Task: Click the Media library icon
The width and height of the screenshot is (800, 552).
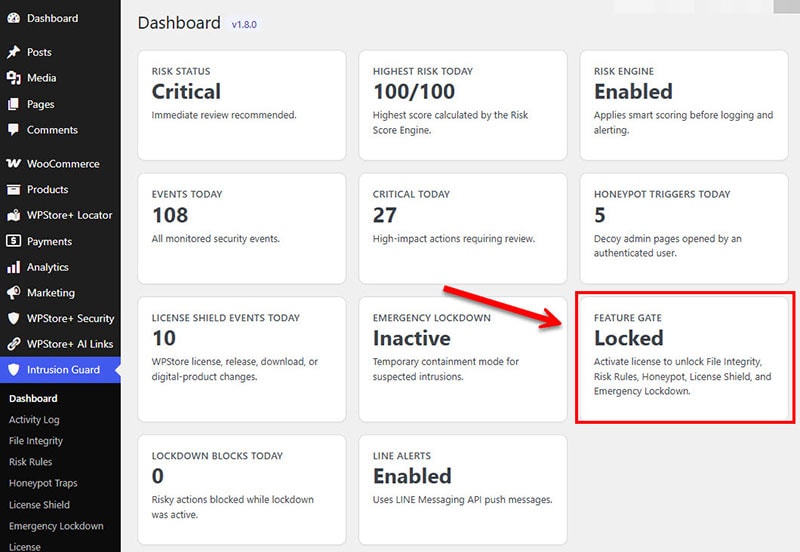Action: (14, 78)
